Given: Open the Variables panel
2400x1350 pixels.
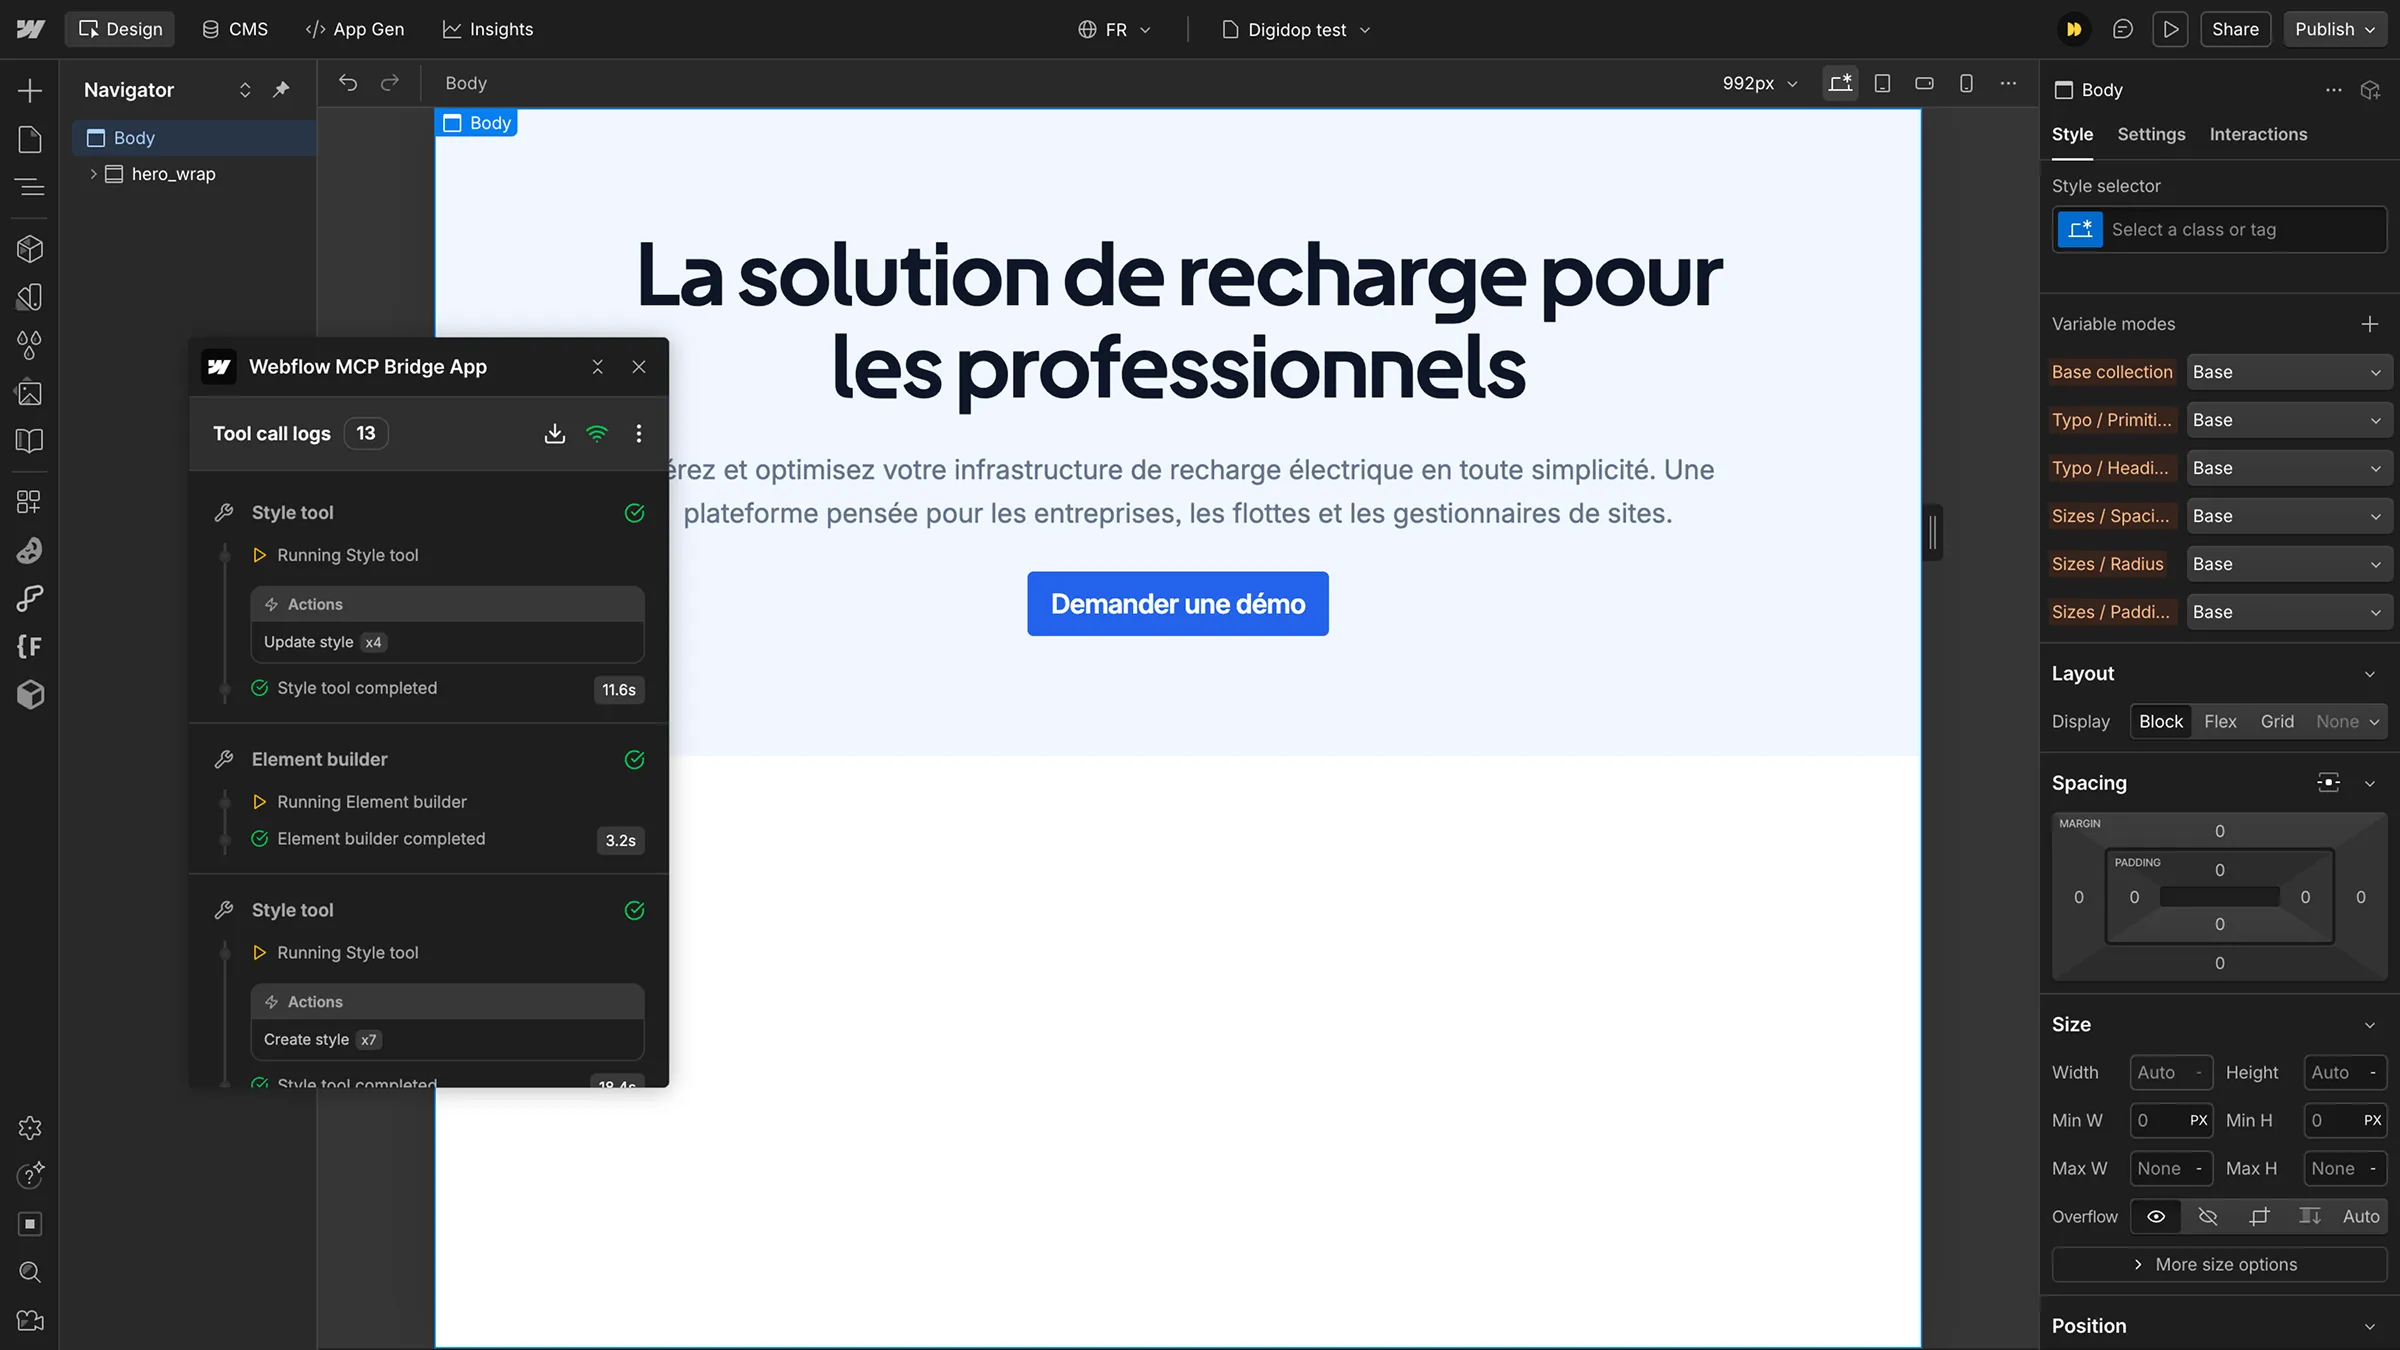Looking at the screenshot, I should point(30,345).
